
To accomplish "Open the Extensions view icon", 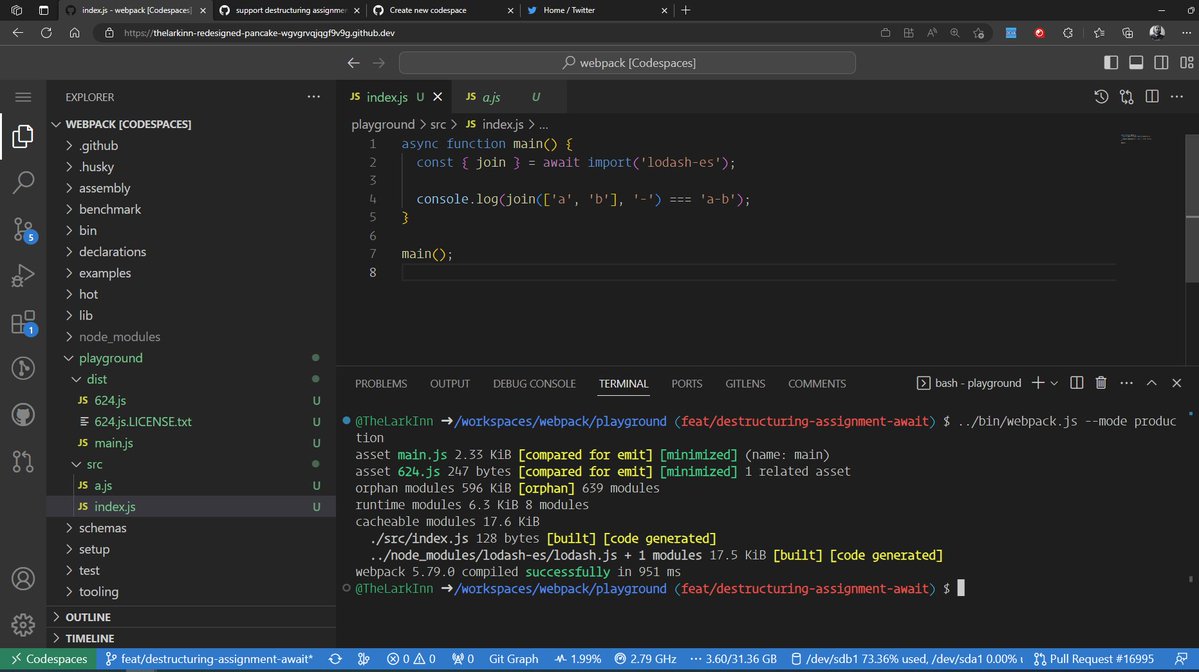I will tap(23, 323).
